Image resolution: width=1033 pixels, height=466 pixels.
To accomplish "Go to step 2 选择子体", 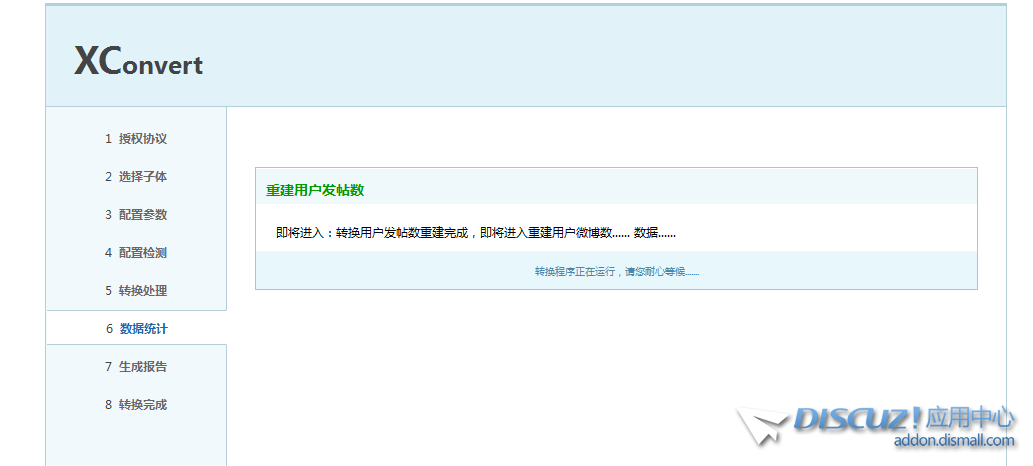I will point(136,177).
